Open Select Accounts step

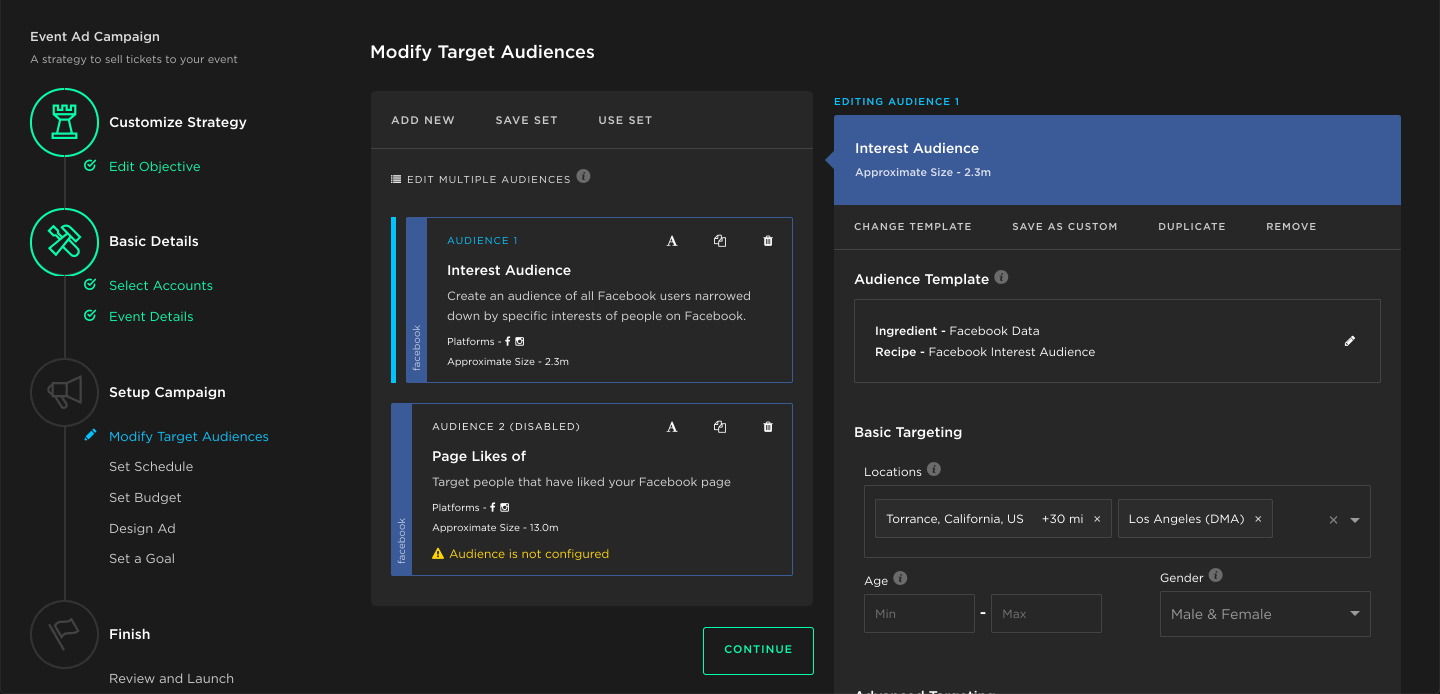pyautogui.click(x=161, y=285)
